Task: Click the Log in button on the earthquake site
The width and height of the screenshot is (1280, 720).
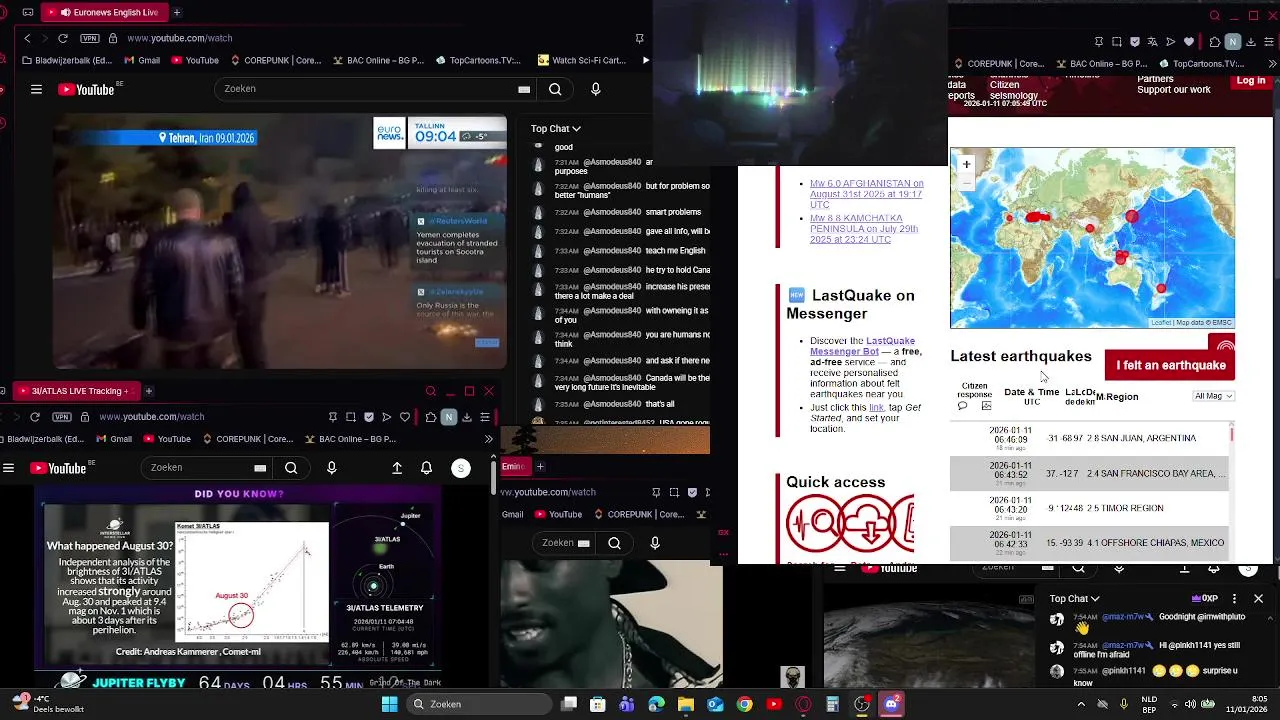Action: (1251, 81)
